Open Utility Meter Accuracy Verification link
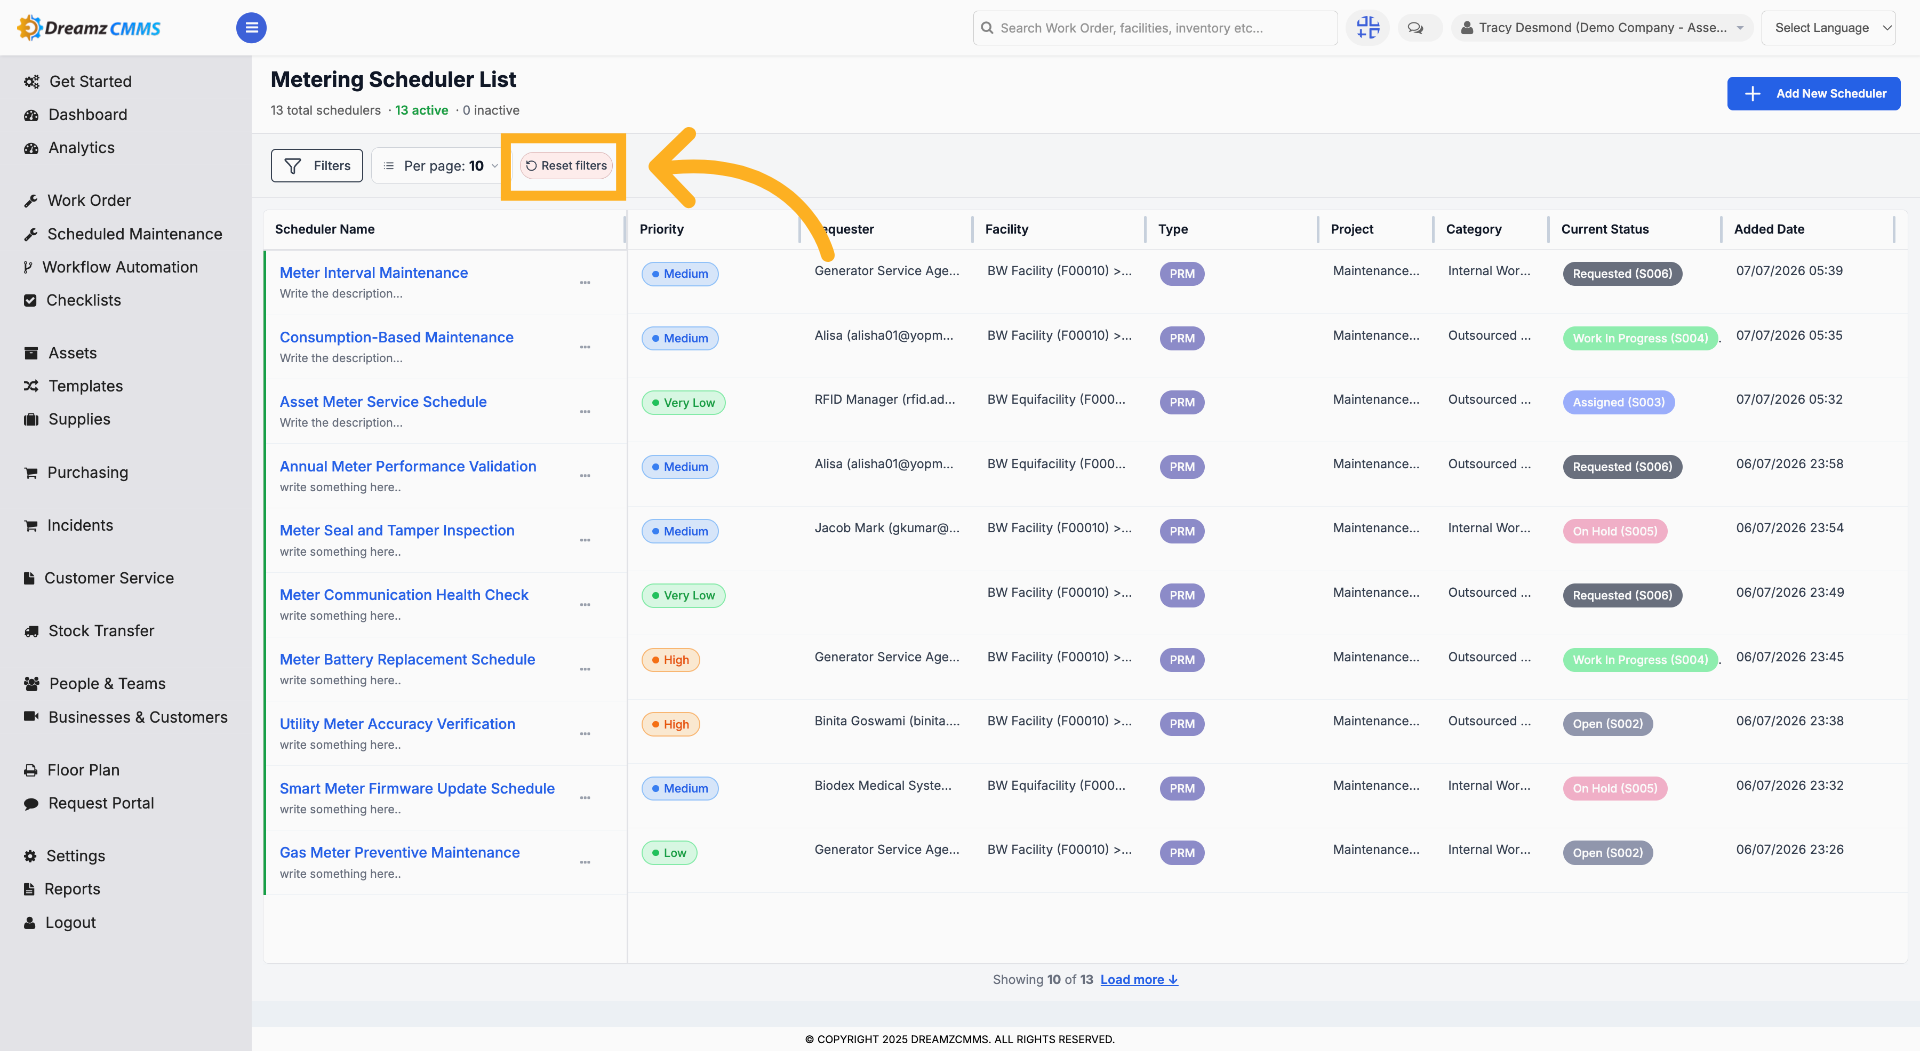Screen dimensions: 1920x1051 [x=397, y=724]
